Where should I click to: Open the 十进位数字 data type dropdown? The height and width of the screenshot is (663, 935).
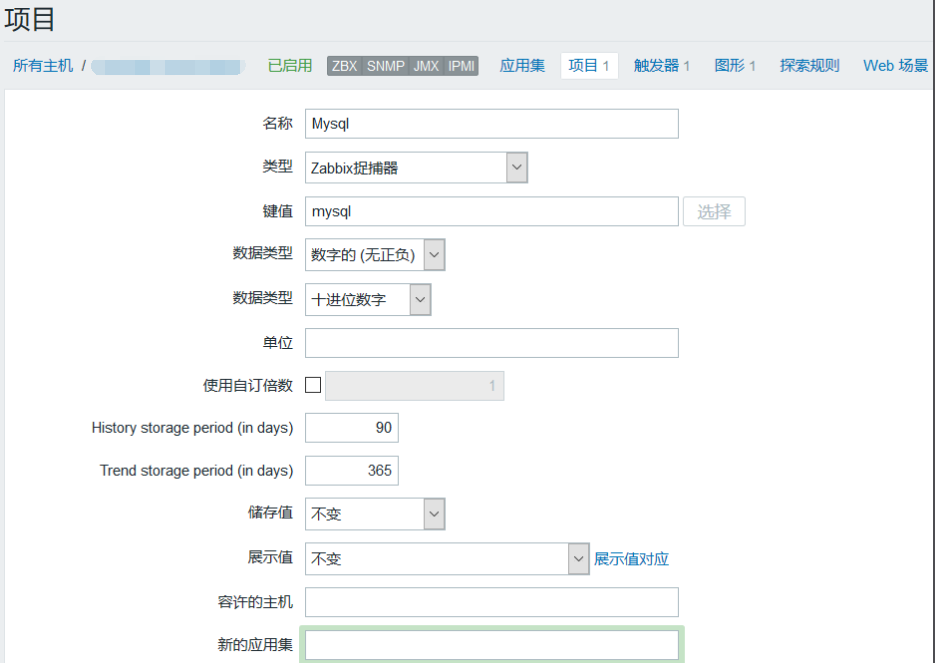pos(419,298)
